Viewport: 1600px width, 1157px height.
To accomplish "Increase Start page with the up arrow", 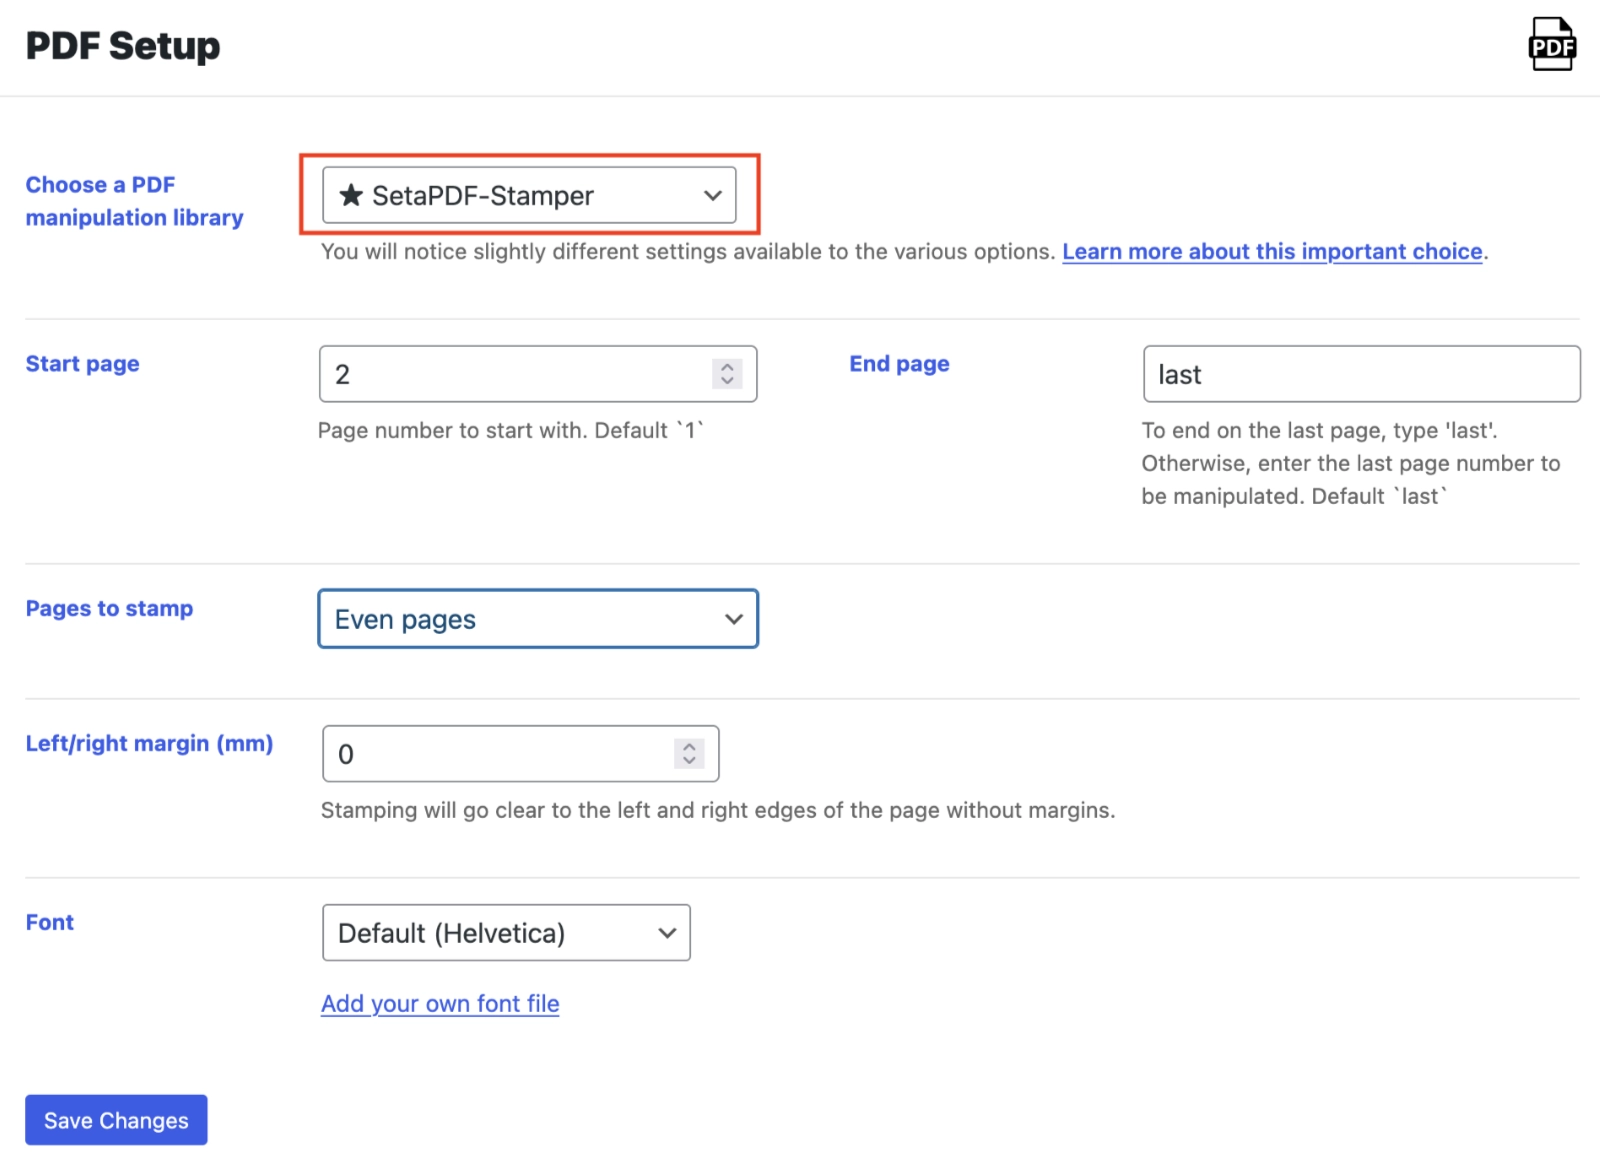I will click(x=727, y=367).
